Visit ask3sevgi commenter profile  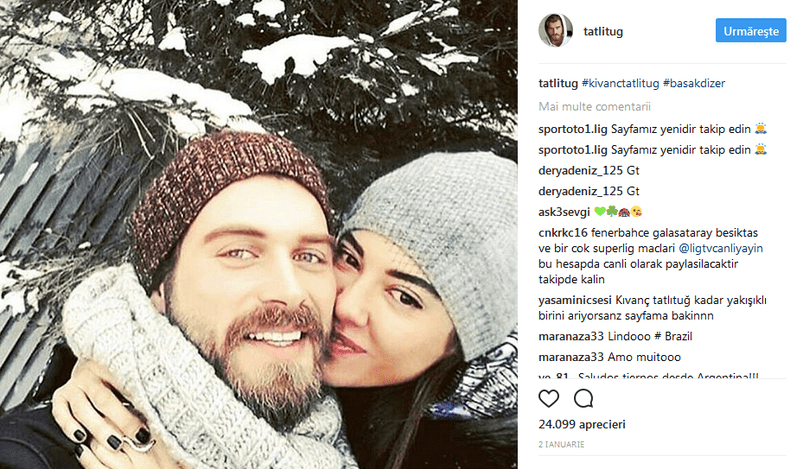click(564, 212)
